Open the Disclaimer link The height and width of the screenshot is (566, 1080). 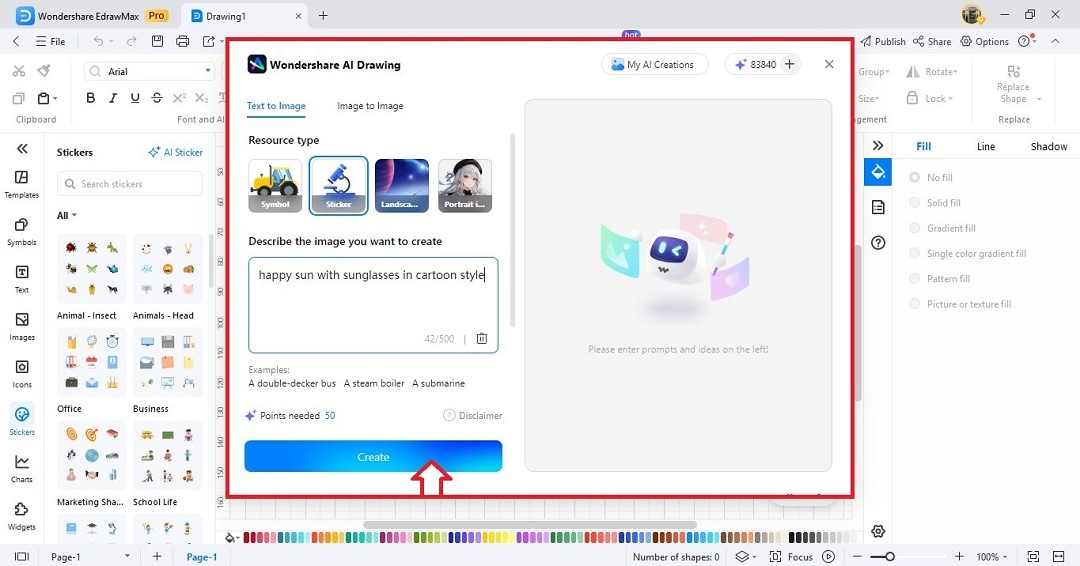coord(472,415)
